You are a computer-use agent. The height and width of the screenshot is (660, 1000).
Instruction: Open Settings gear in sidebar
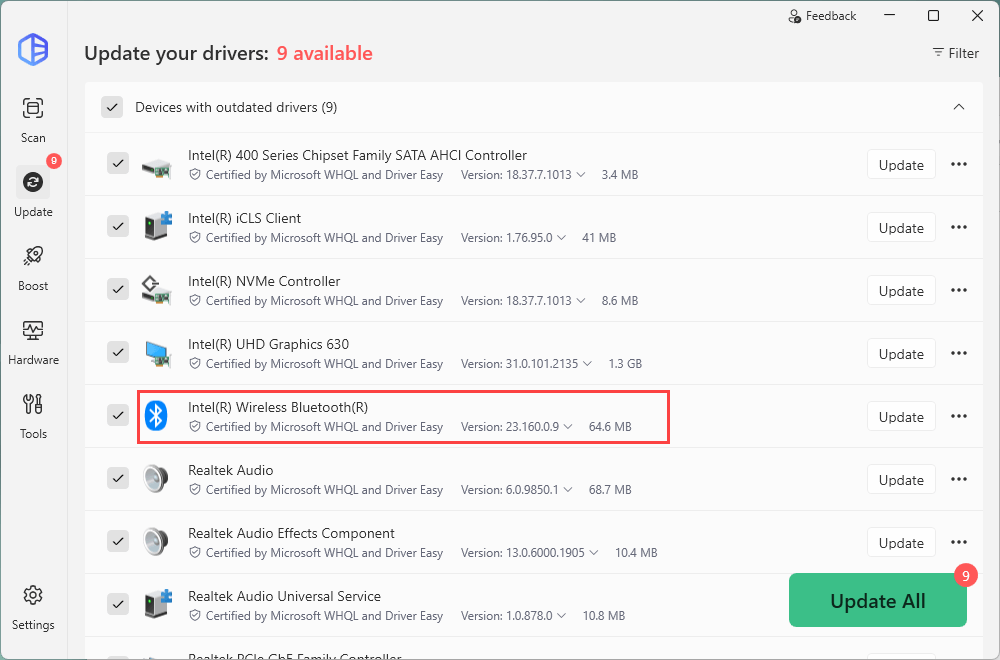click(x=33, y=605)
